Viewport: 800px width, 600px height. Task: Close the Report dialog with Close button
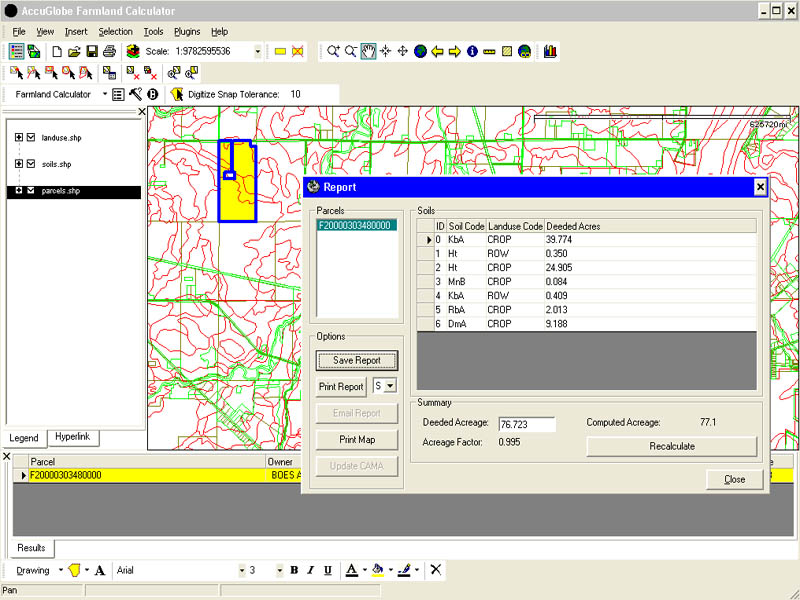click(x=735, y=480)
